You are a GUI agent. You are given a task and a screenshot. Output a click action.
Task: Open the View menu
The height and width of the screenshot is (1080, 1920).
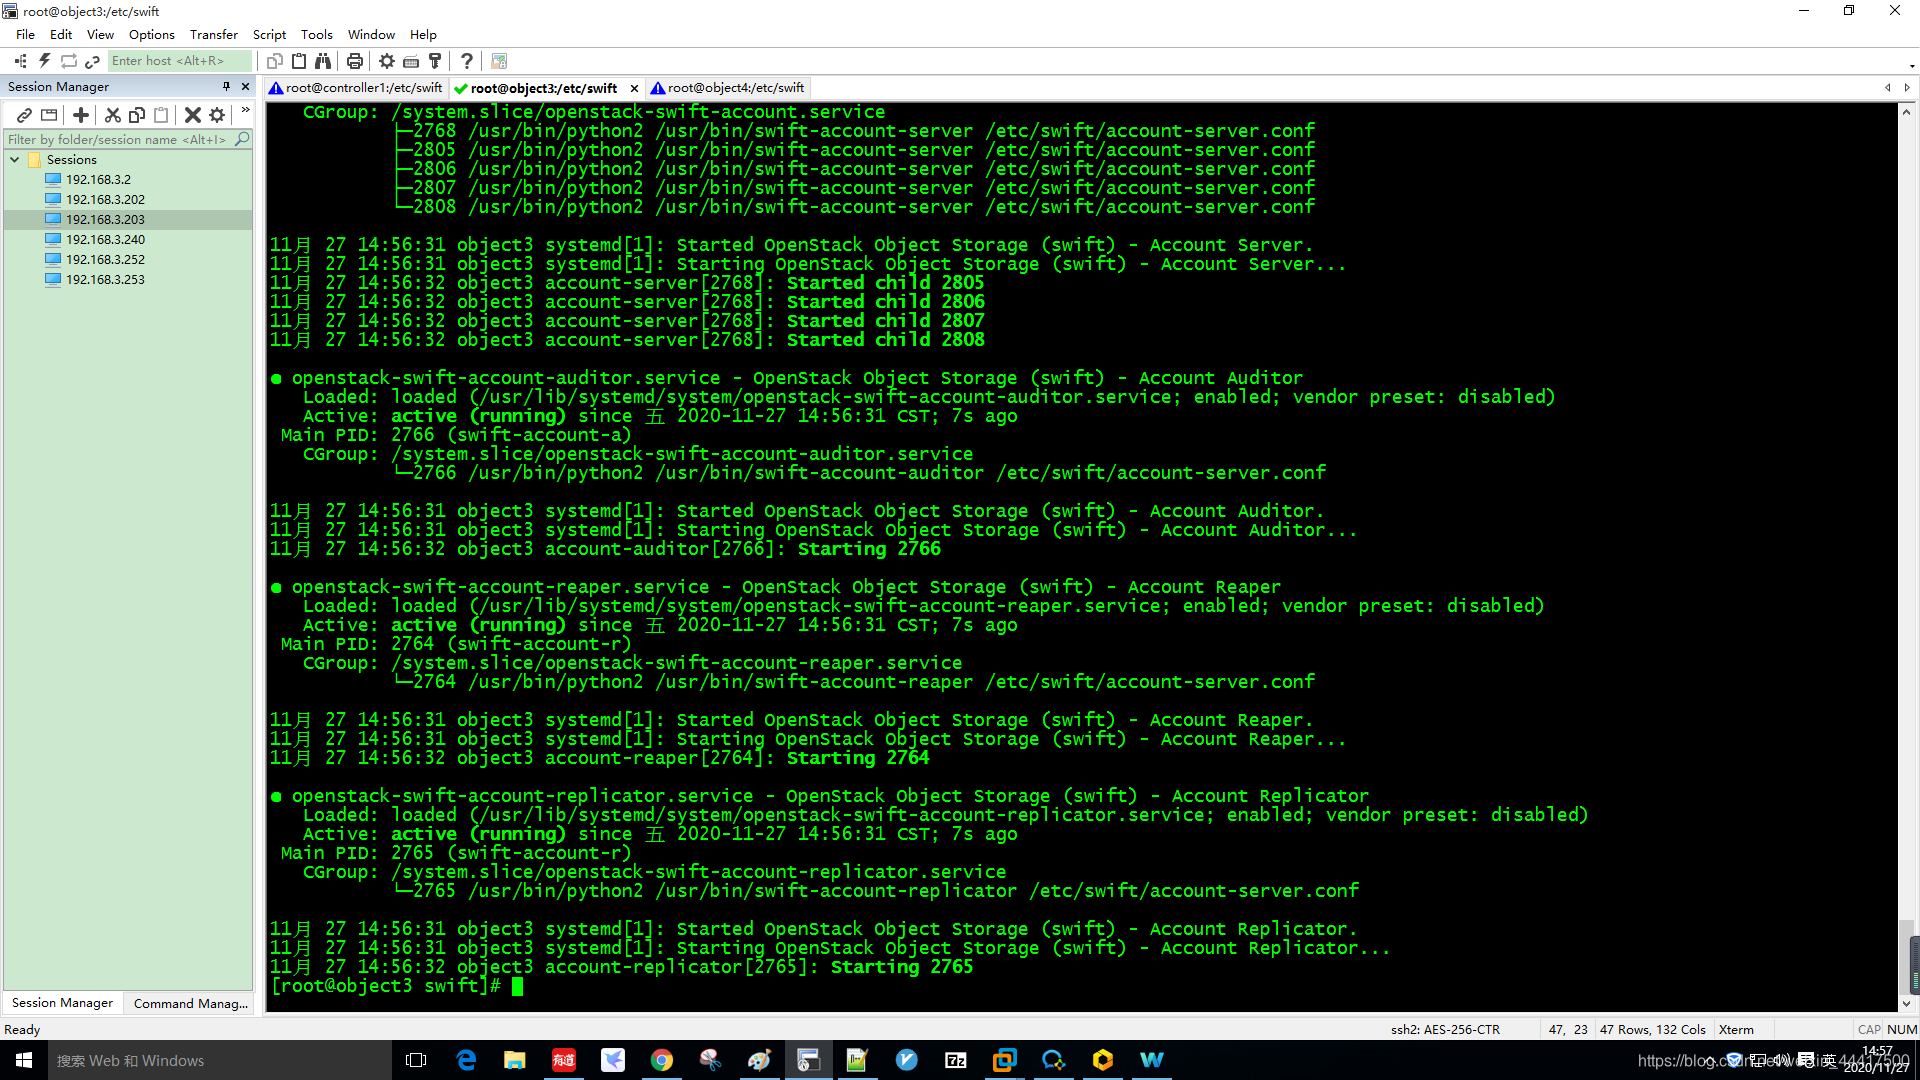[x=100, y=34]
